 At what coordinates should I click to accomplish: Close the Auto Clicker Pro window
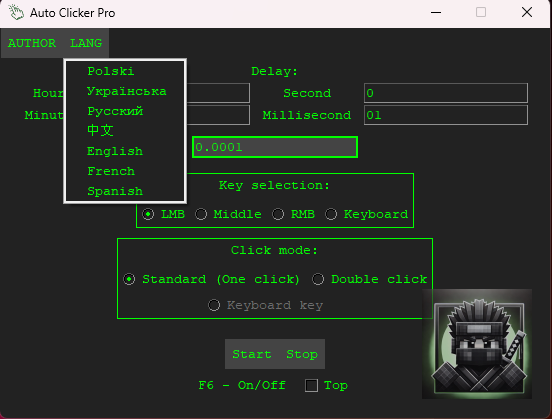point(527,13)
